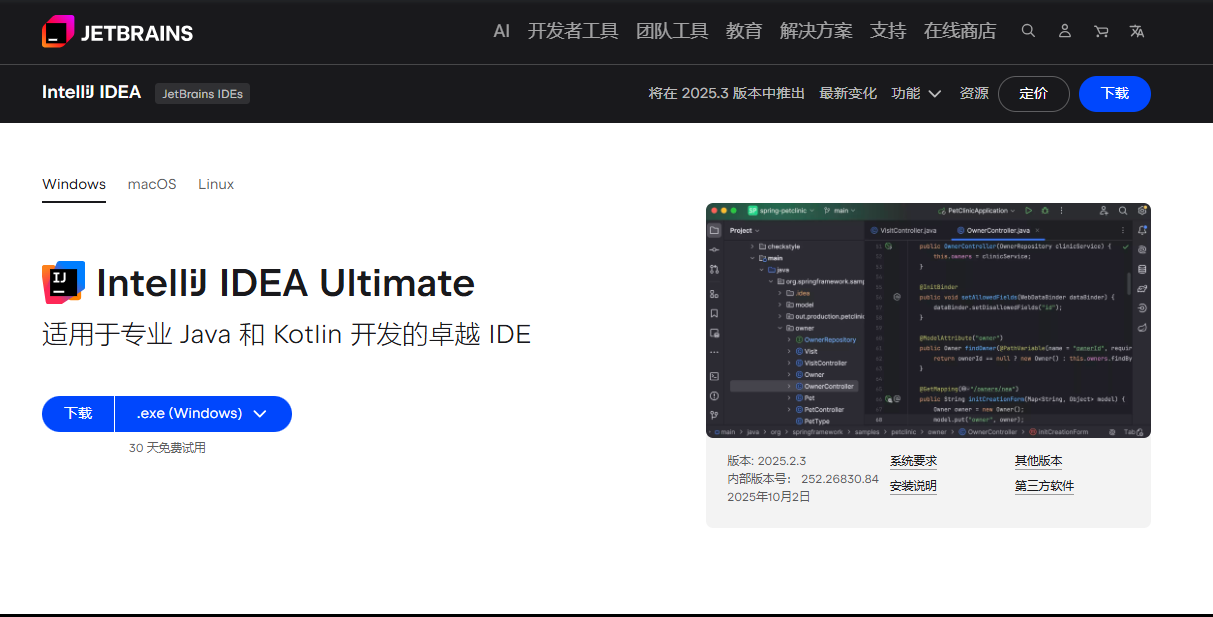The image size is (1213, 617).
Task: Click the 定价 pricing button
Action: [x=1033, y=94]
